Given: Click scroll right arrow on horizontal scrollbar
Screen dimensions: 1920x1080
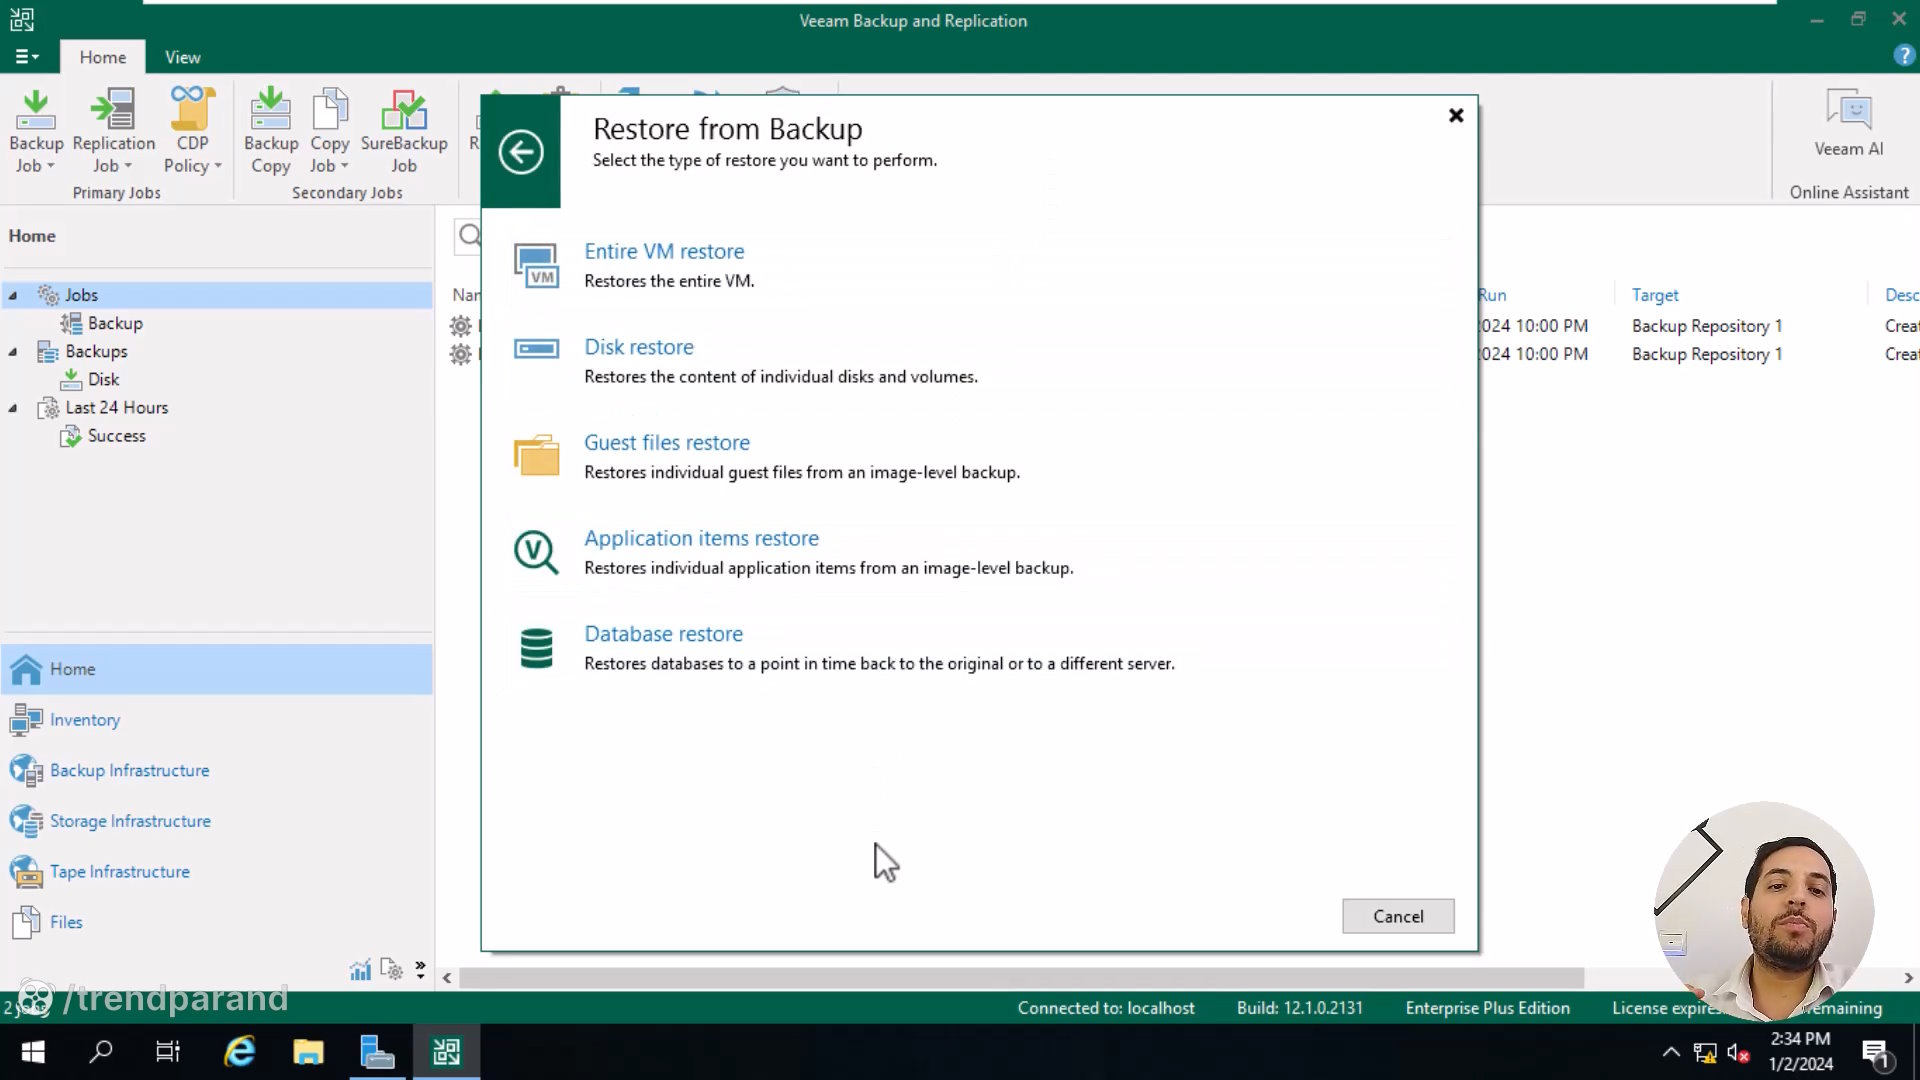Looking at the screenshot, I should 1908,978.
